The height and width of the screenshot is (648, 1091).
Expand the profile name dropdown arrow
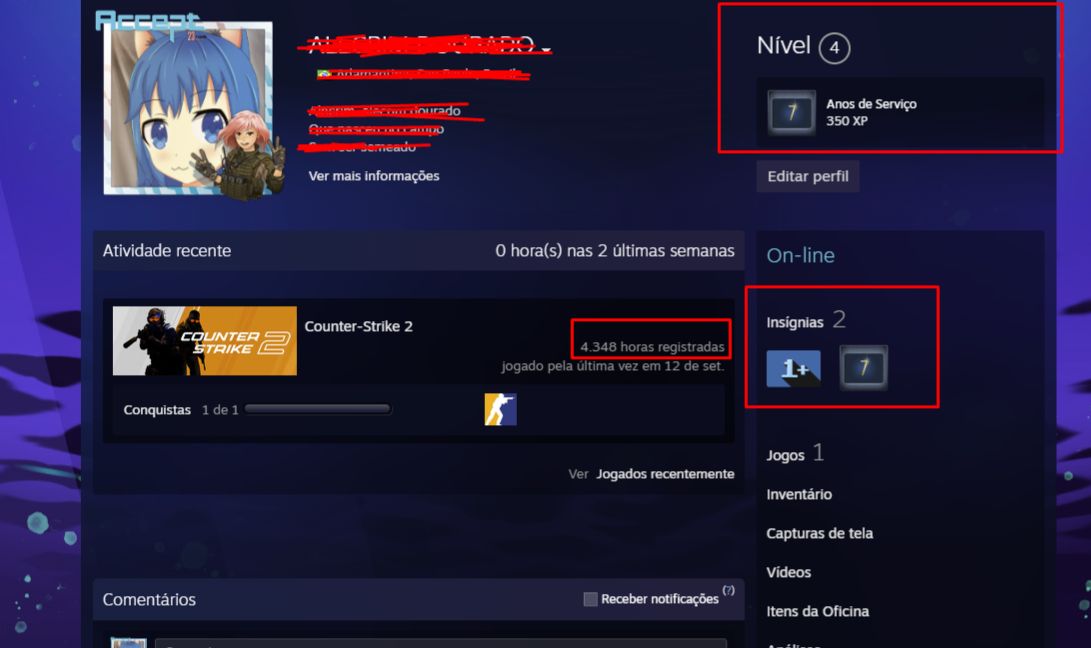pos(546,49)
